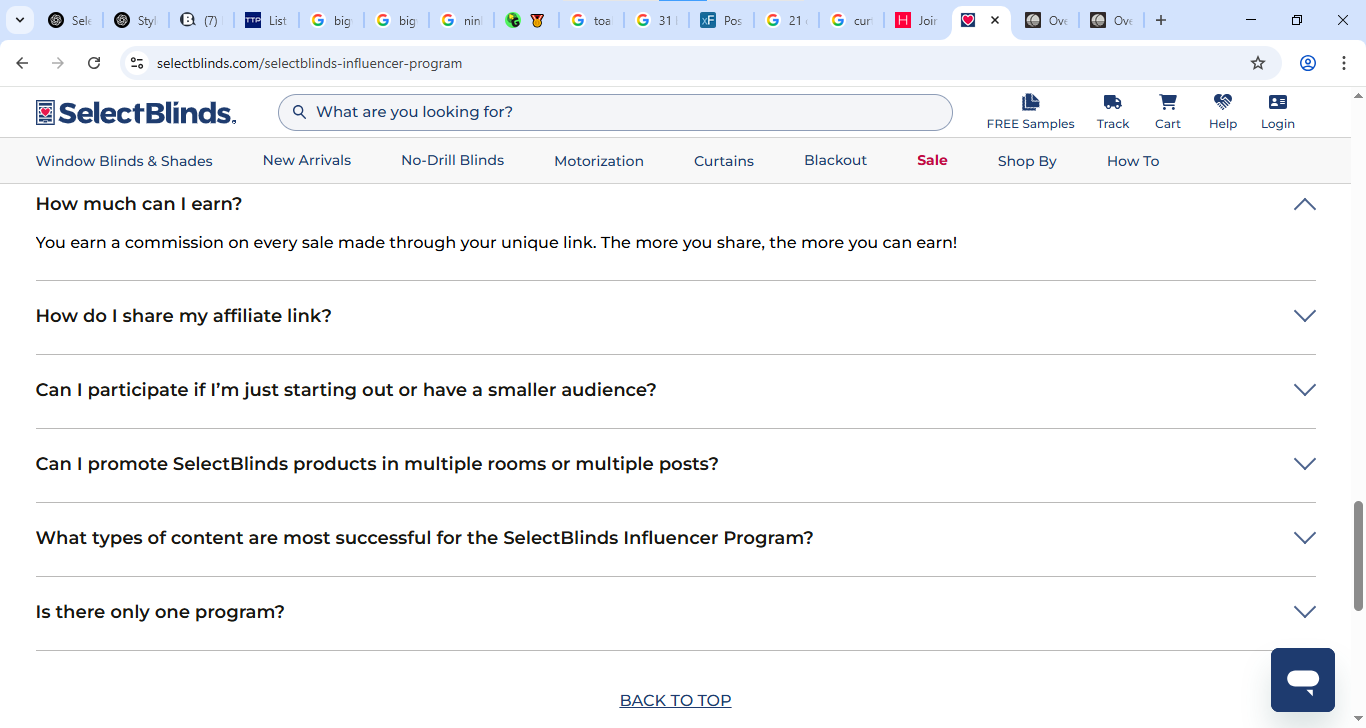Switch to the 'Sele' browser tab

click(70, 20)
